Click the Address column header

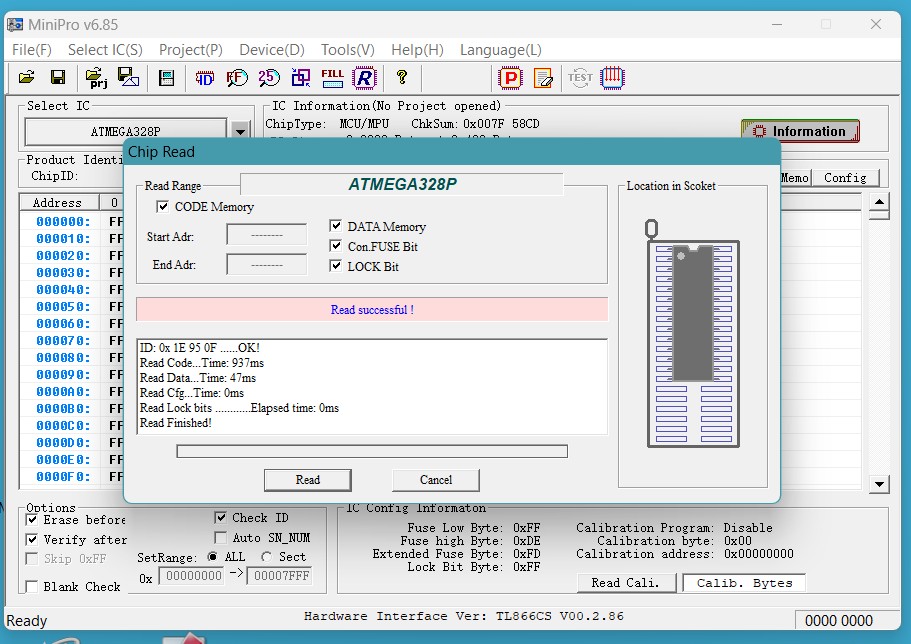59,202
